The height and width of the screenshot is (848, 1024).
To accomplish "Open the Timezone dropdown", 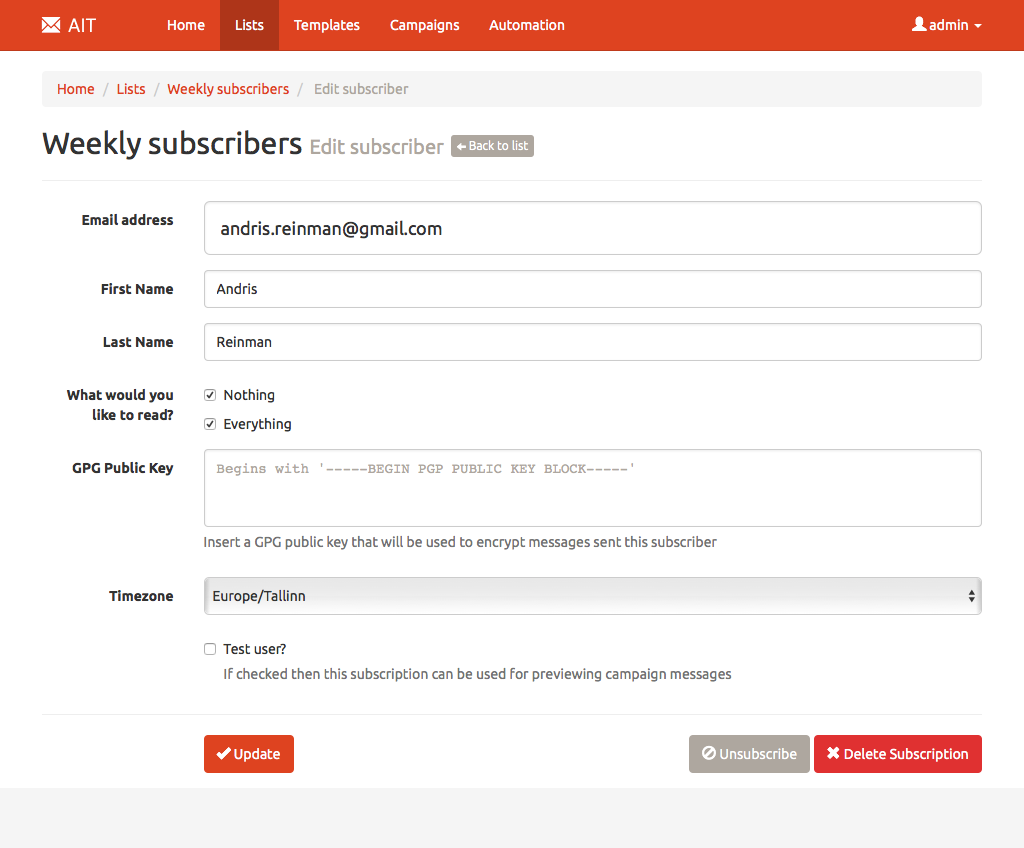I will [x=592, y=596].
